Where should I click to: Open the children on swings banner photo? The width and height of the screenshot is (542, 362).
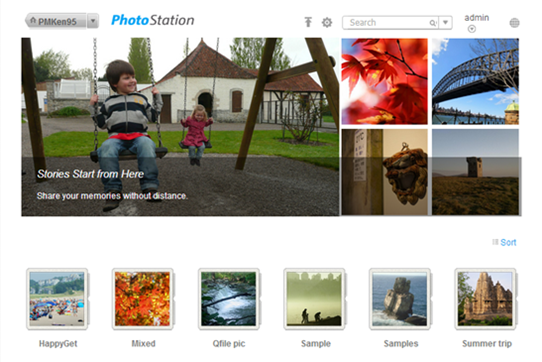click(180, 127)
